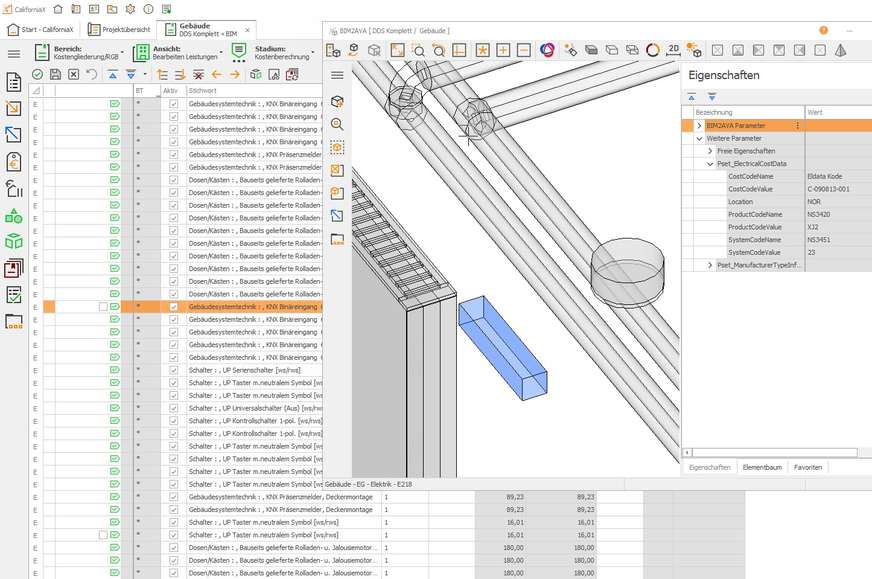Toggle Aktiv checkbox in highlighted orange row
Viewport: 872px width, 579px height.
tap(174, 307)
